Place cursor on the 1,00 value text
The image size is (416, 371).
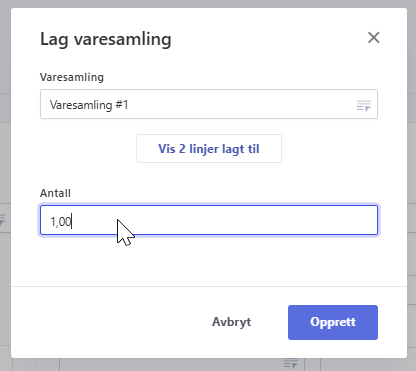click(61, 221)
